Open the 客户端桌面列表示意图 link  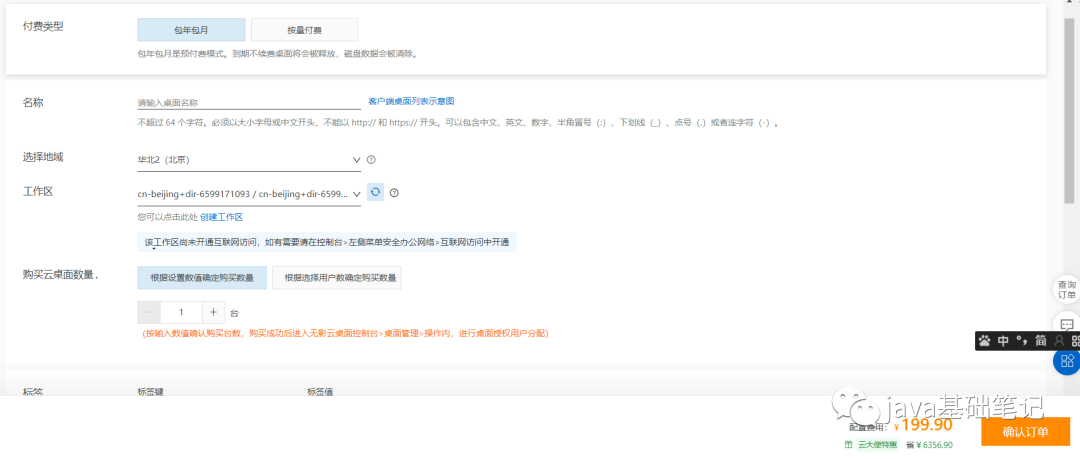tap(411, 101)
